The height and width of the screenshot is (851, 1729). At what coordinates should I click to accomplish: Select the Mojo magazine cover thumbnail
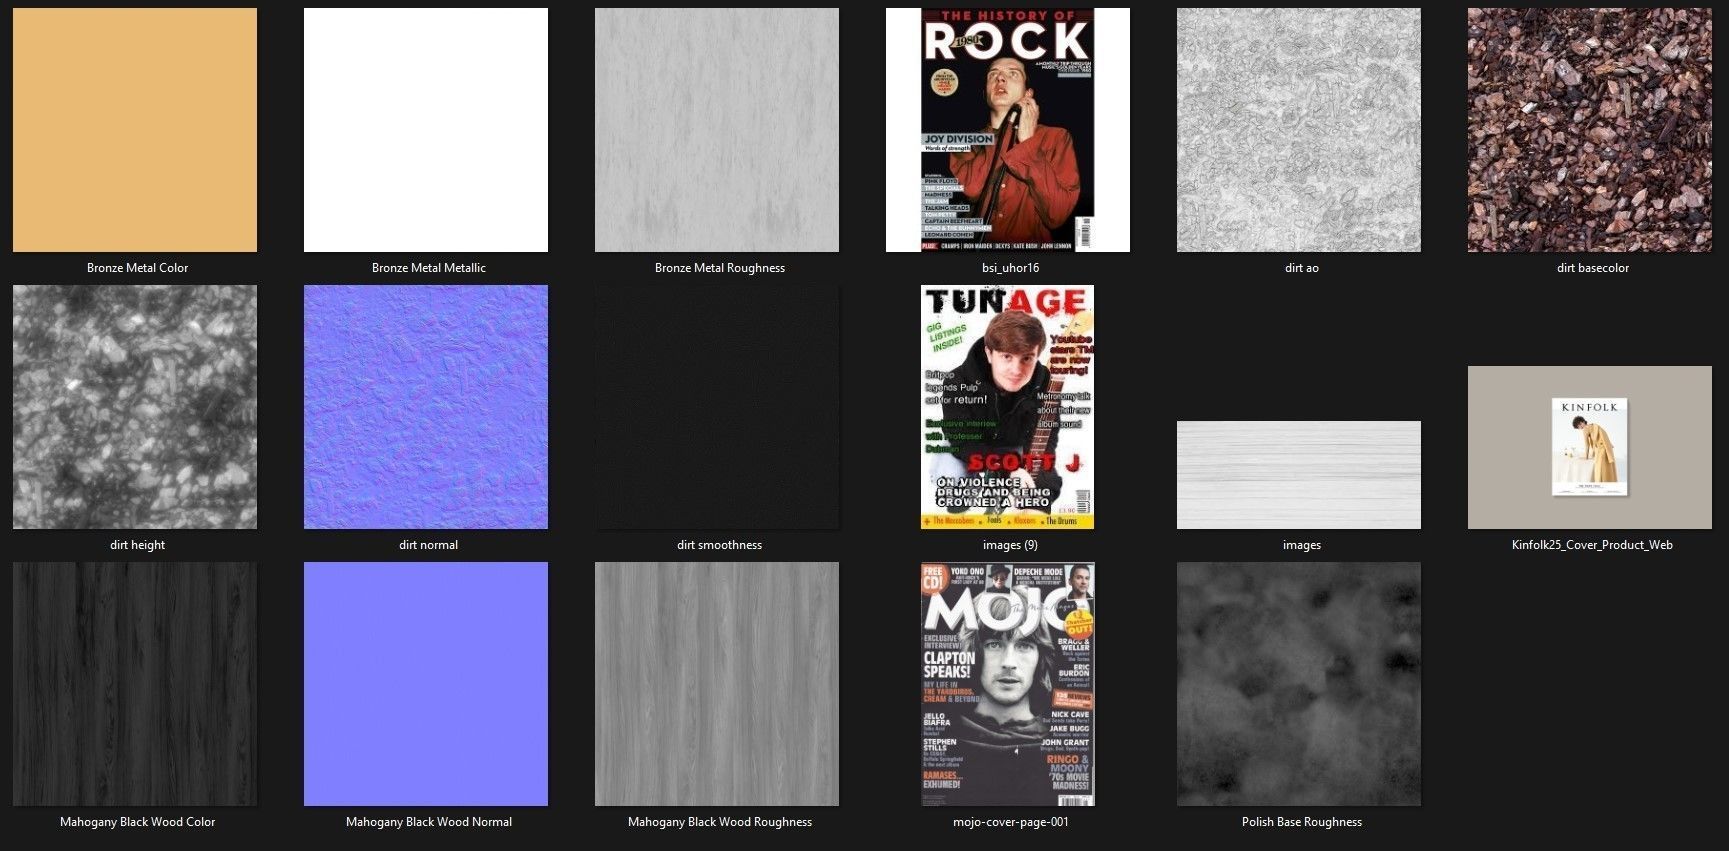[x=1008, y=684]
